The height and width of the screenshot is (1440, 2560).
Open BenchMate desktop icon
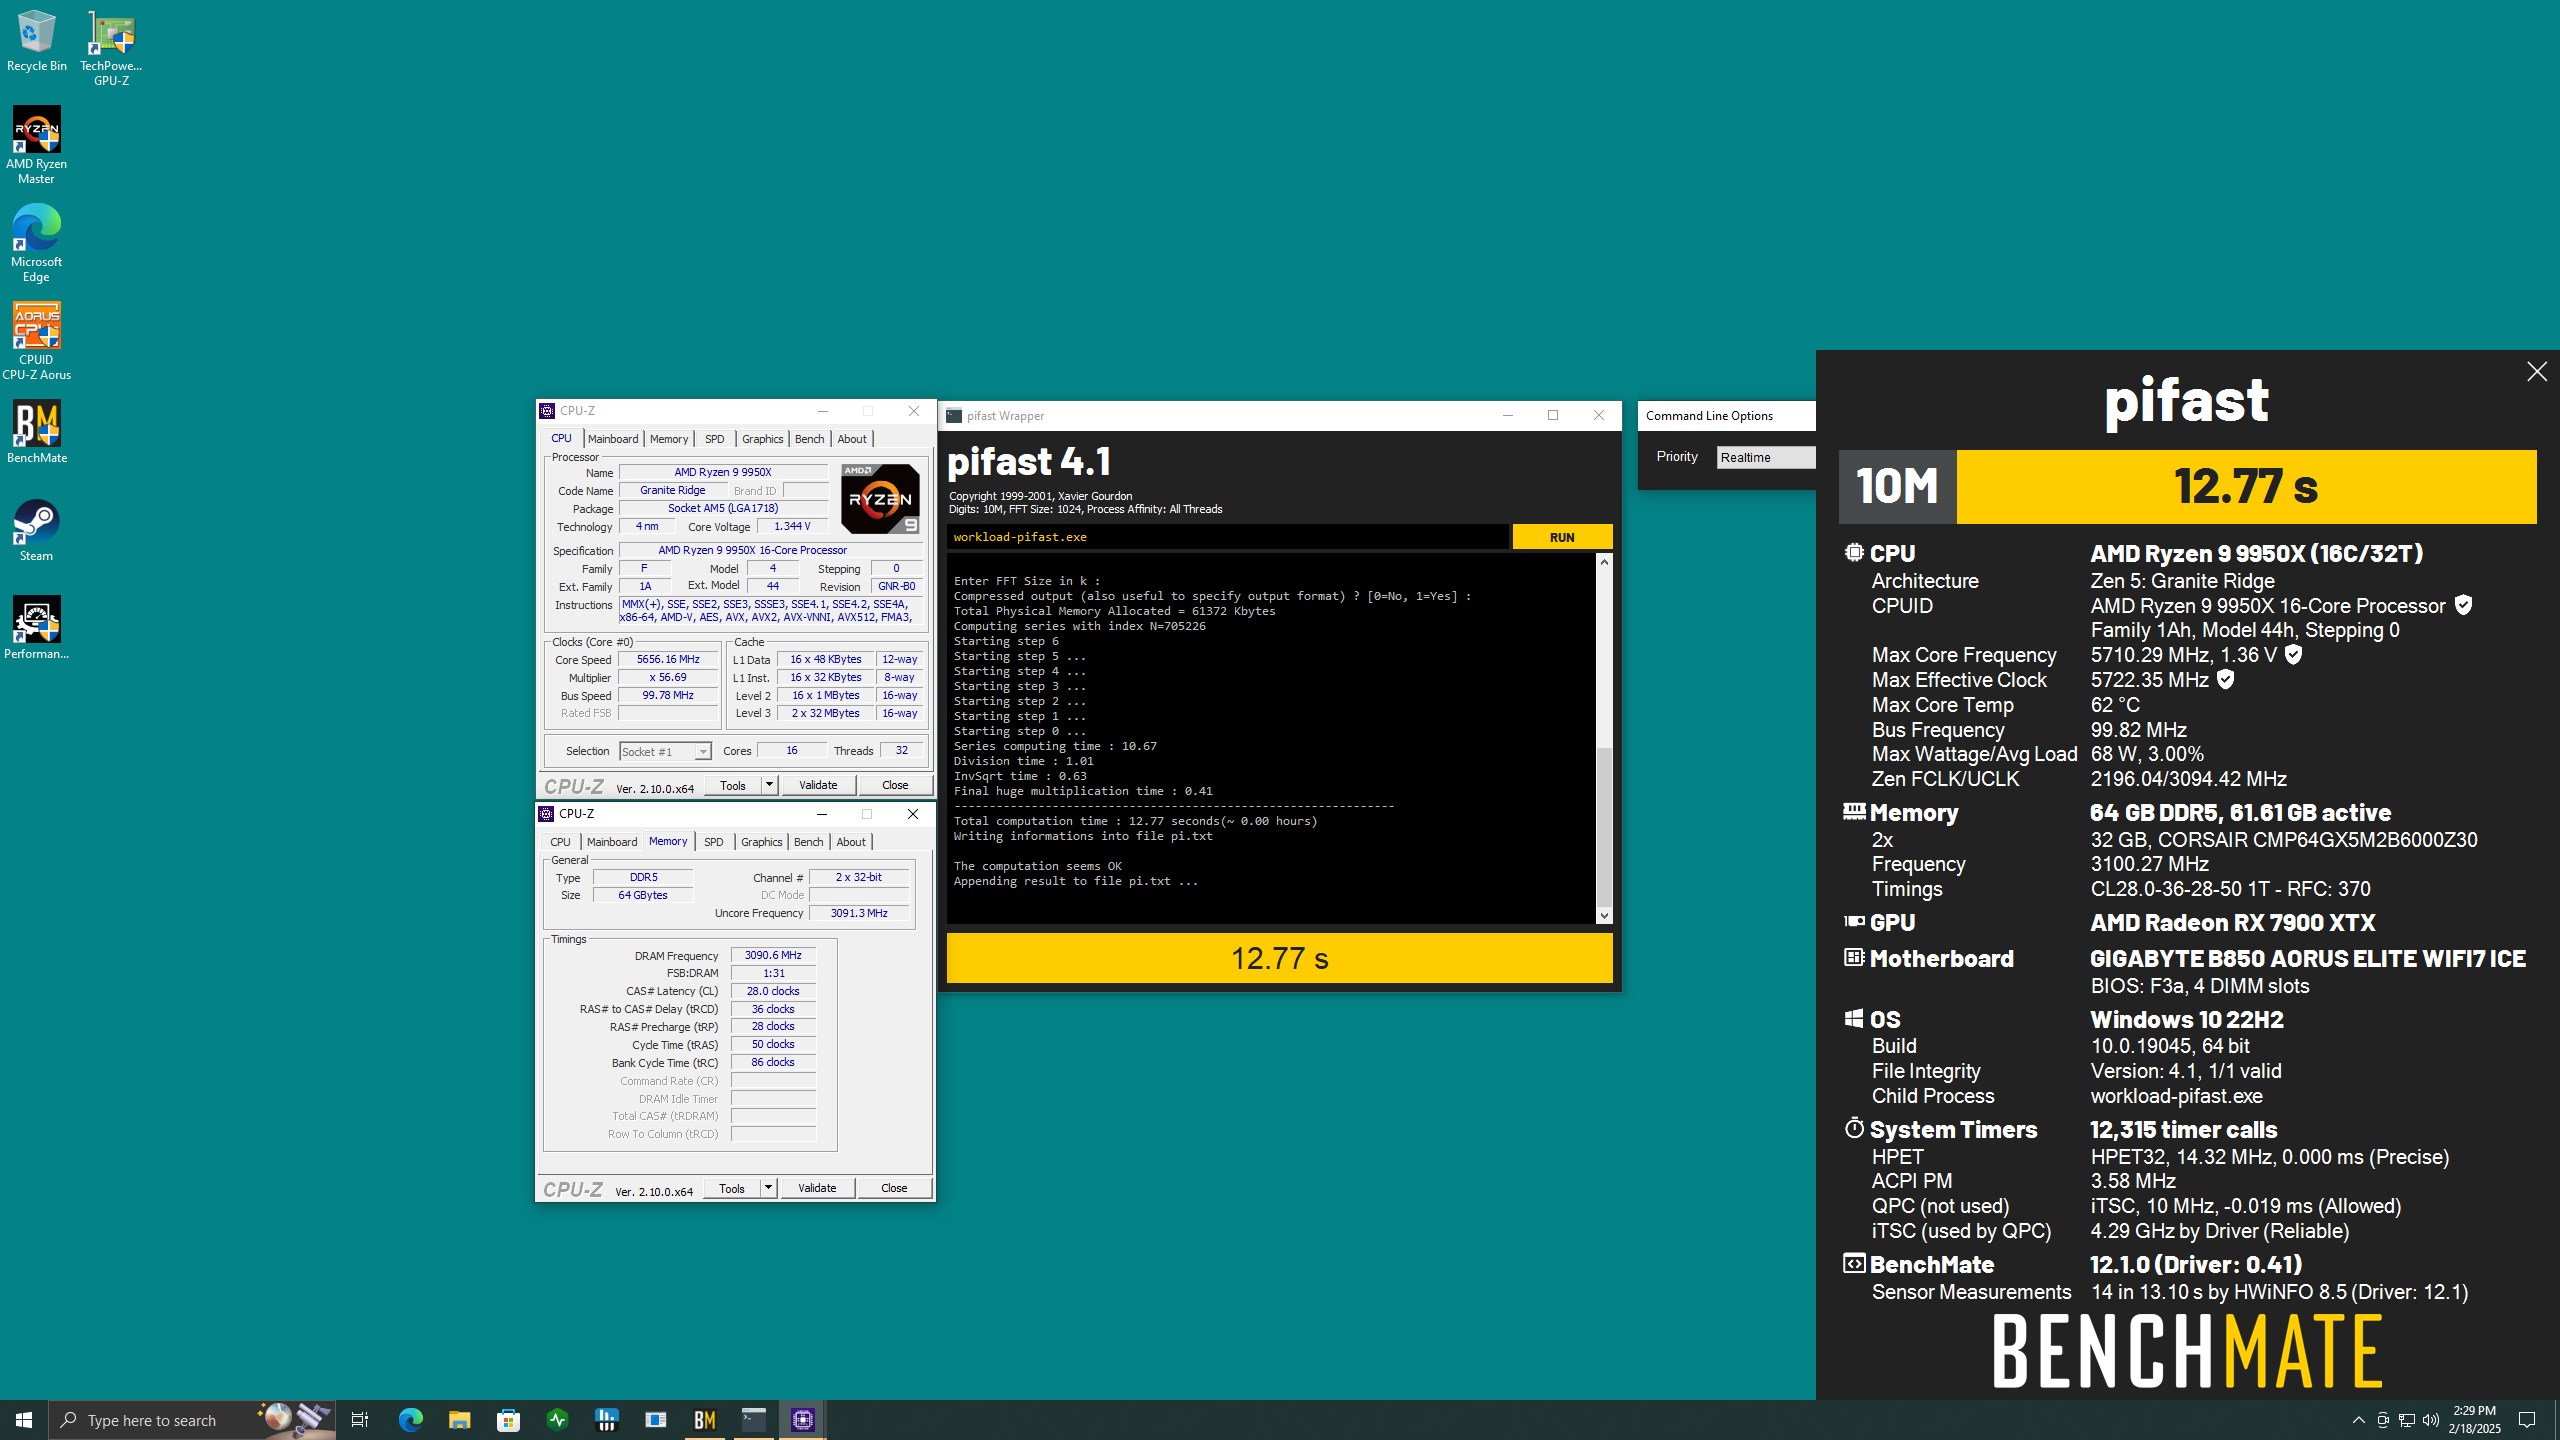[36, 431]
